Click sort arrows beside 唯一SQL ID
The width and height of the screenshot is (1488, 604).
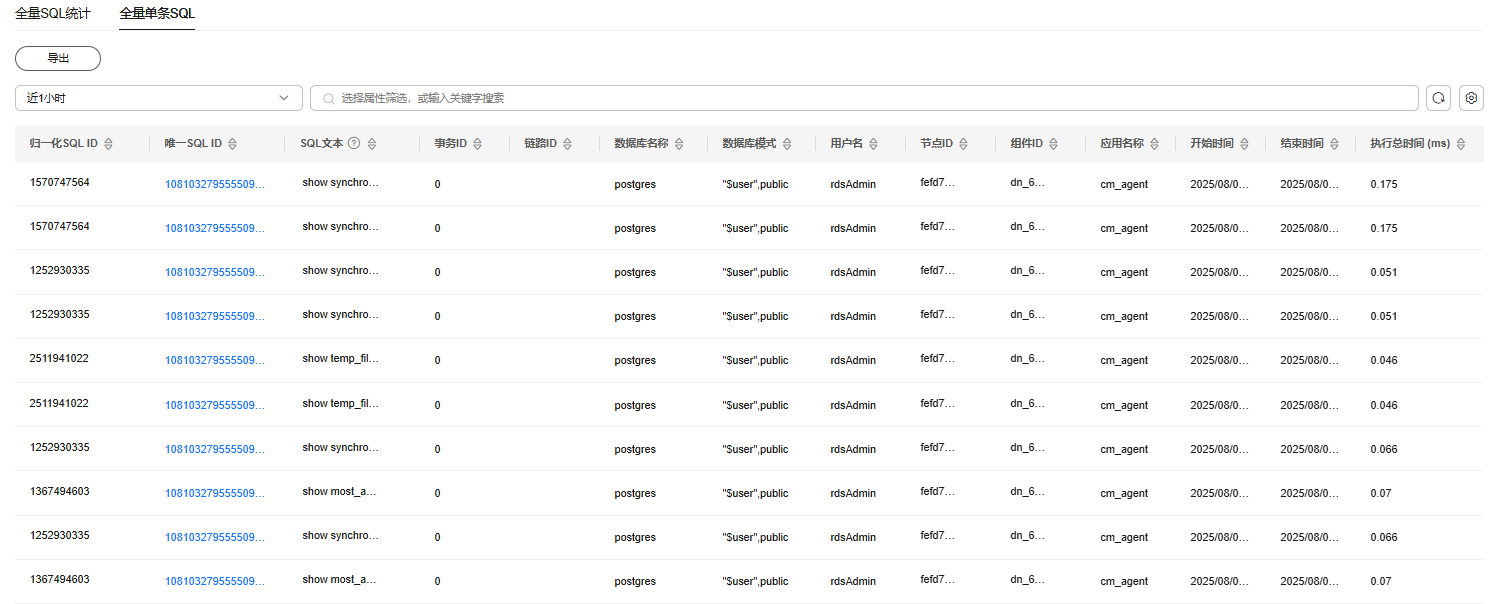click(232, 144)
